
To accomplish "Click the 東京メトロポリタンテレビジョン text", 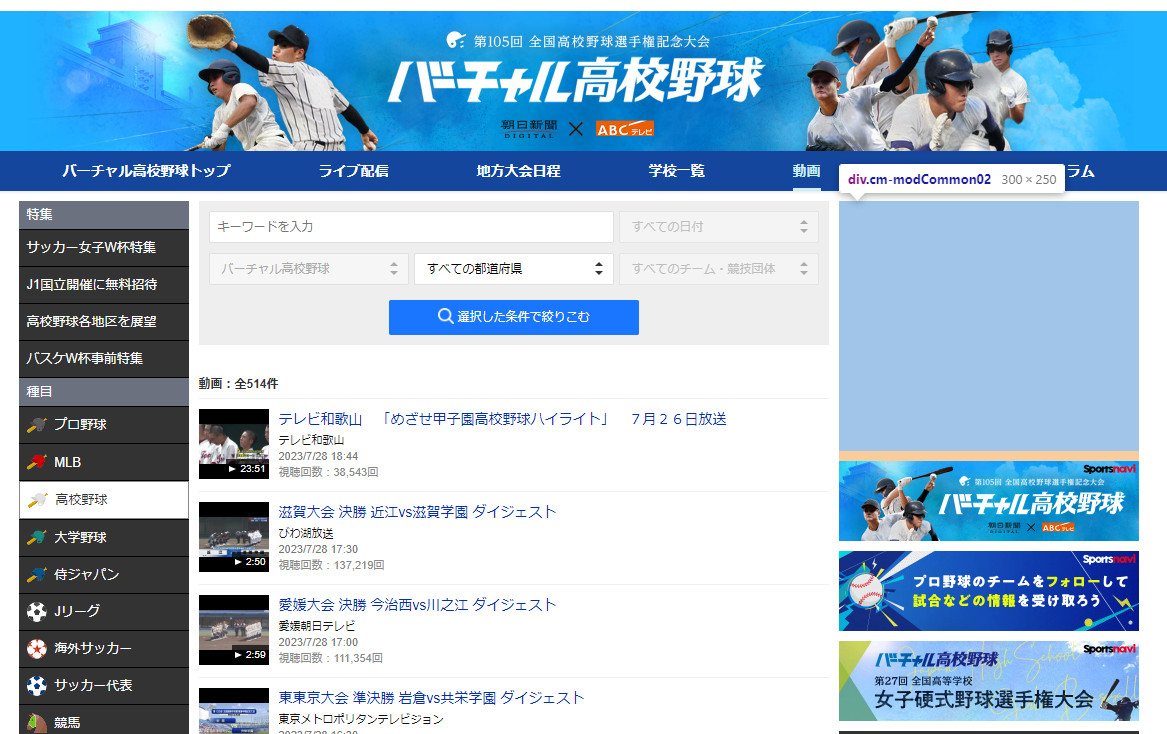I will (361, 719).
